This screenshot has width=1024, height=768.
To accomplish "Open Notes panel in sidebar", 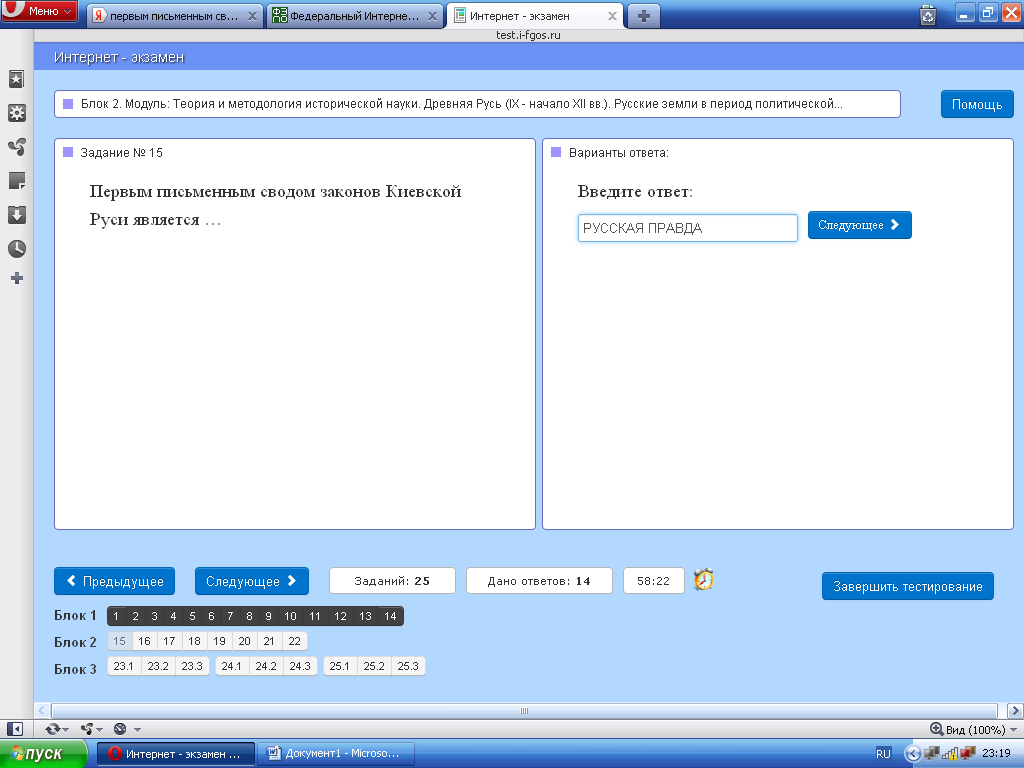I will click(16, 181).
